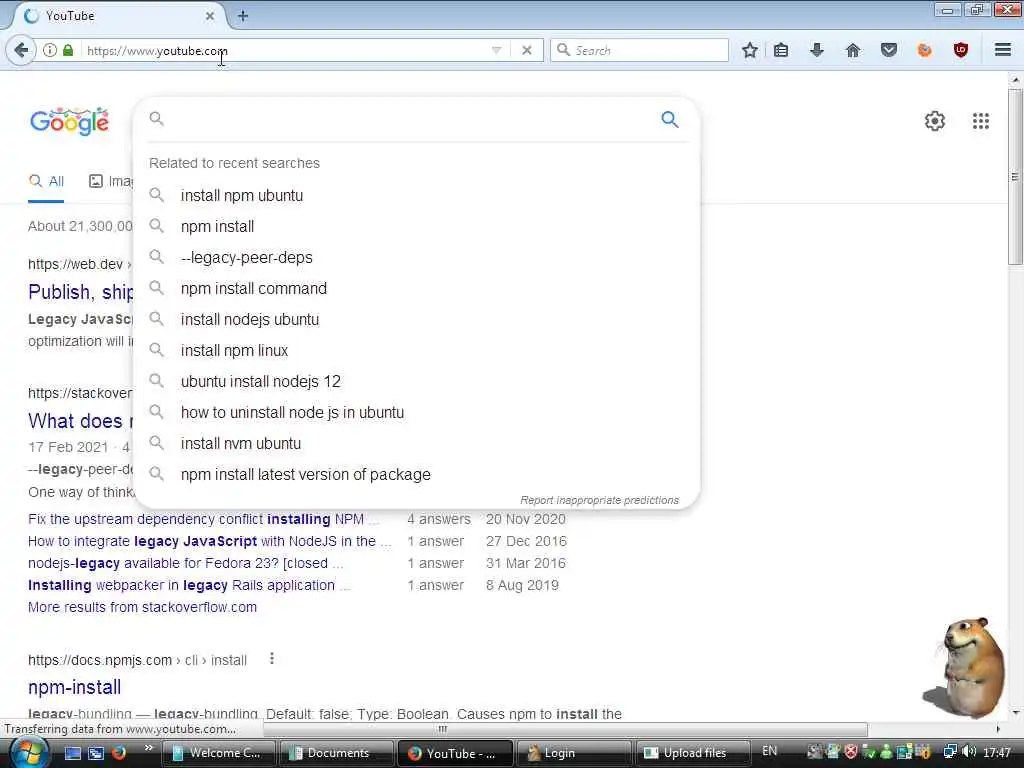This screenshot has width=1024, height=768.
Task: Click into the Firefox Search box
Action: [x=640, y=50]
